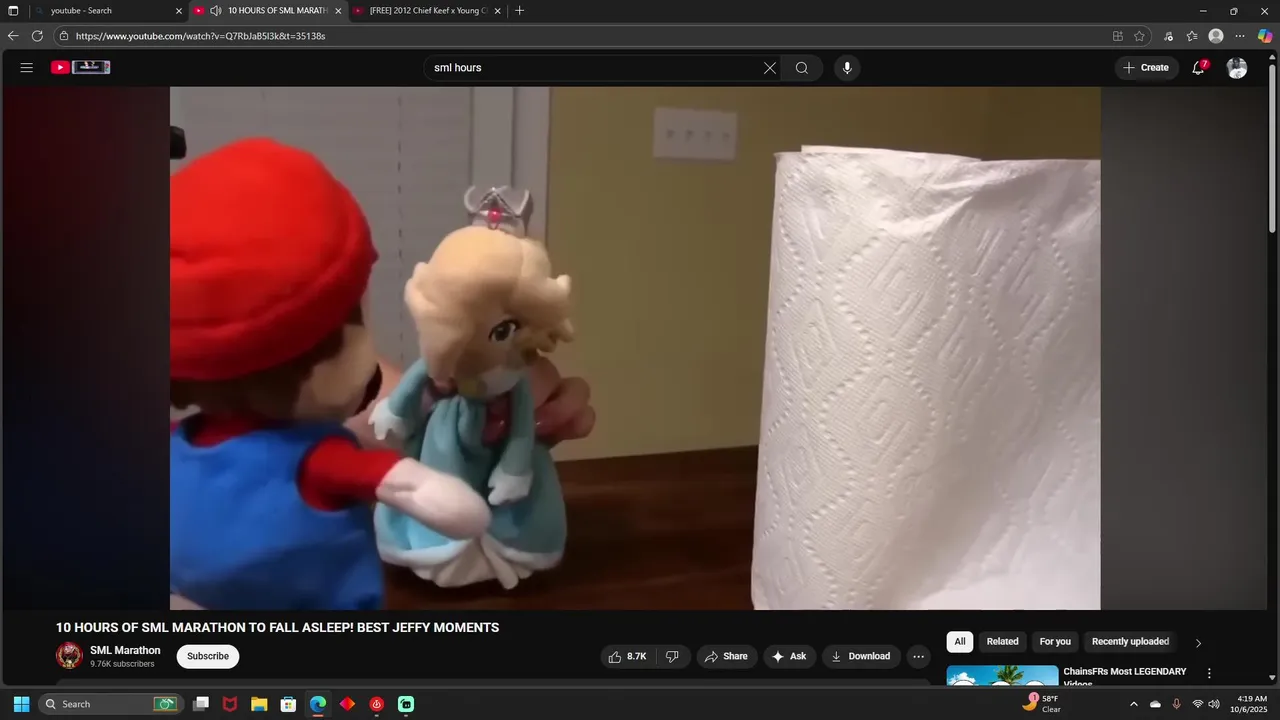
Task: Click the video player to pause
Action: 635,348
